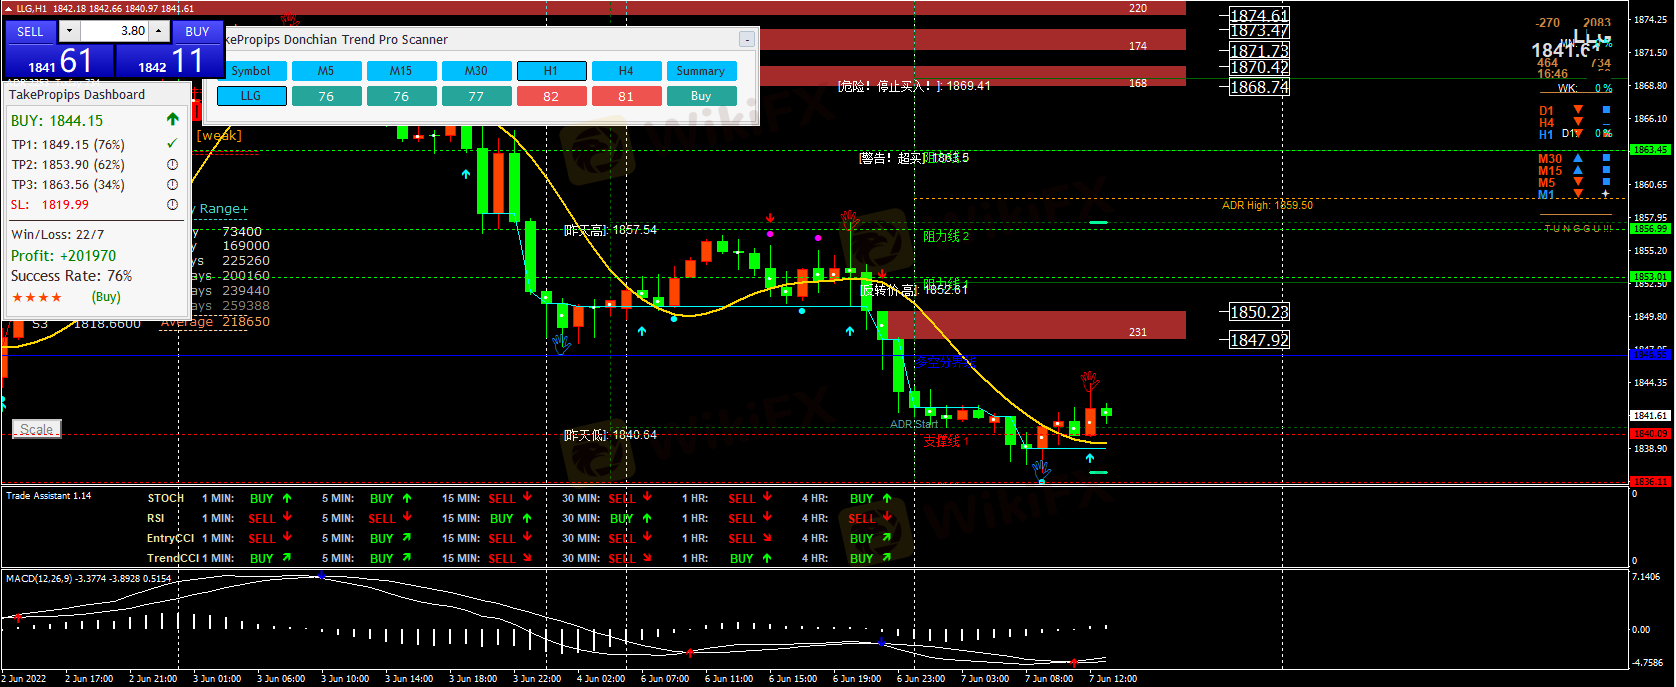Click the D1 red down-triangle trend icon
Image resolution: width=1676 pixels, height=687 pixels.
pyautogui.click(x=1578, y=110)
